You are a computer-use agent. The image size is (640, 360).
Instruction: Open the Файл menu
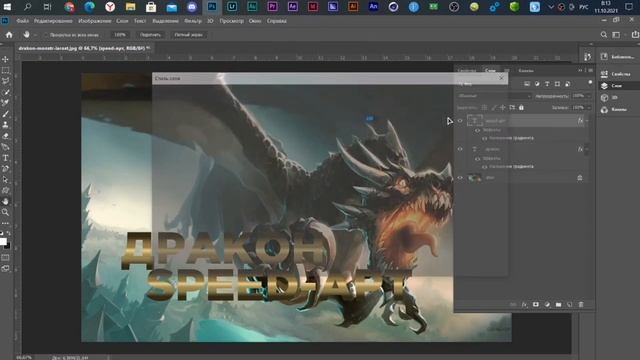(22, 21)
